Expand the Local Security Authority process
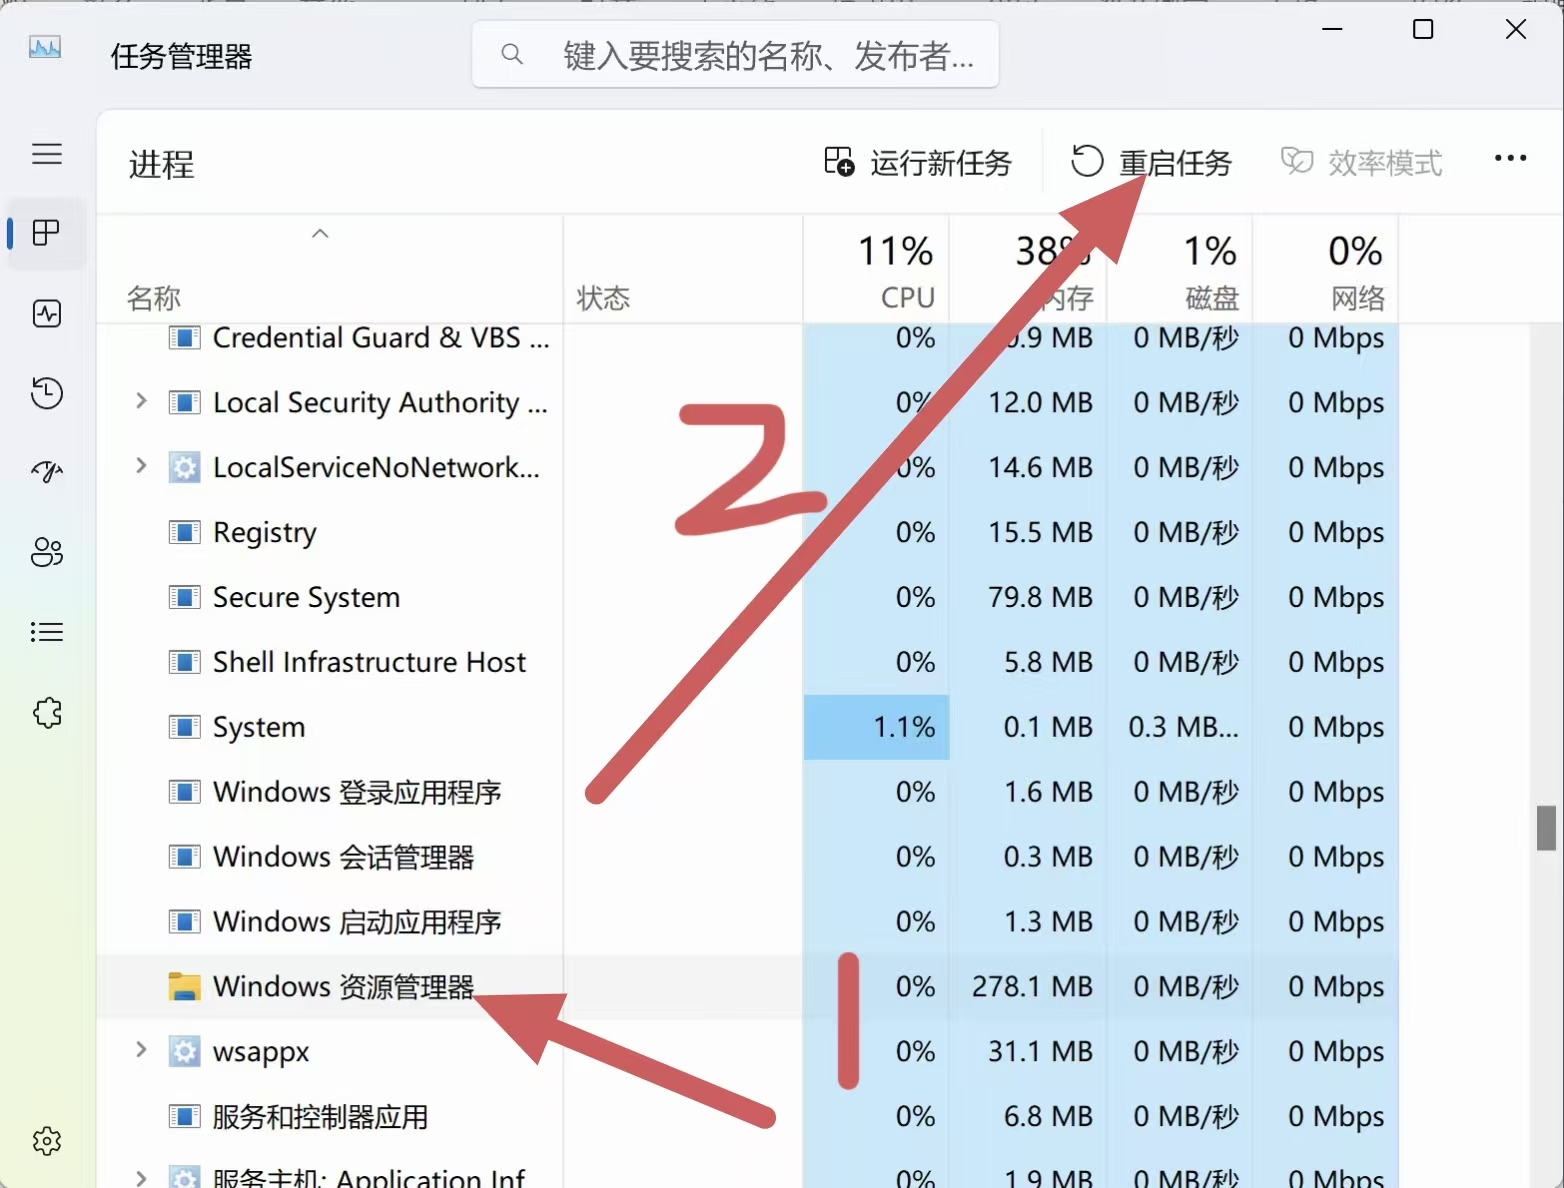The image size is (1564, 1188). pos(141,401)
